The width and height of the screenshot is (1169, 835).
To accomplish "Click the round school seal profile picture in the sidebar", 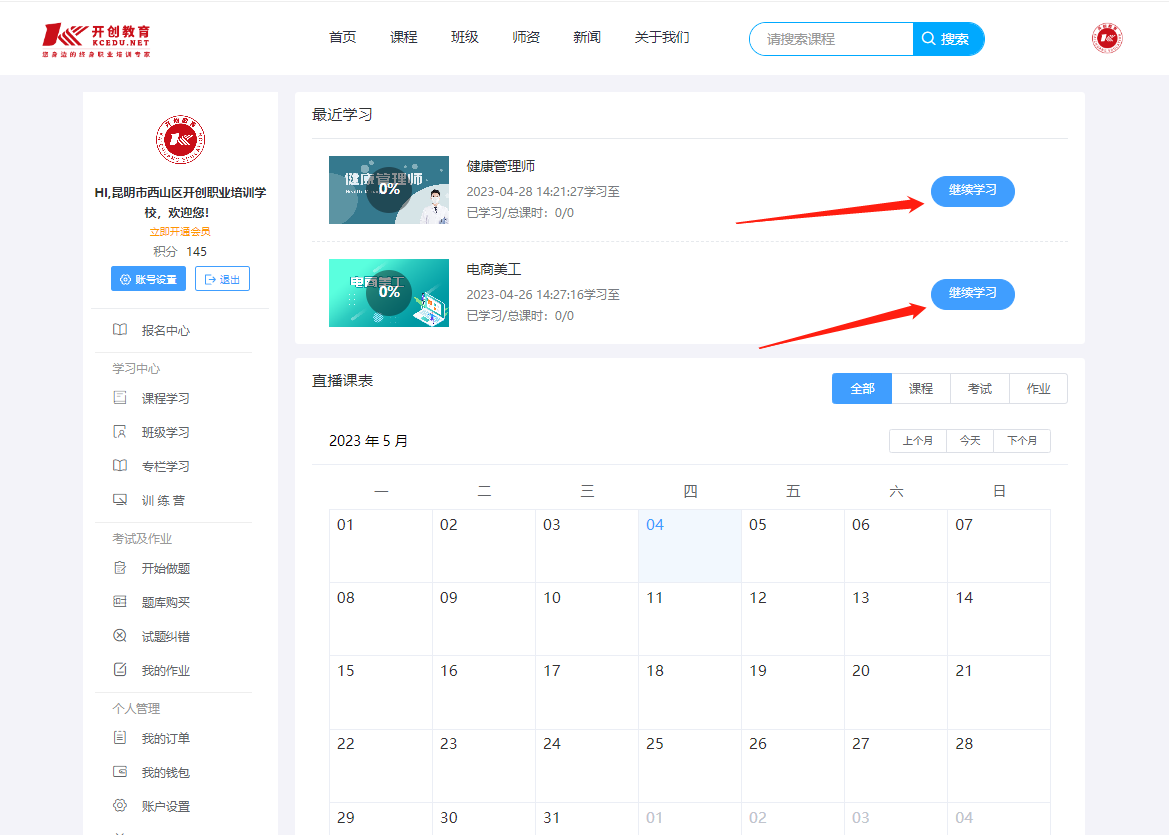I will (180, 139).
